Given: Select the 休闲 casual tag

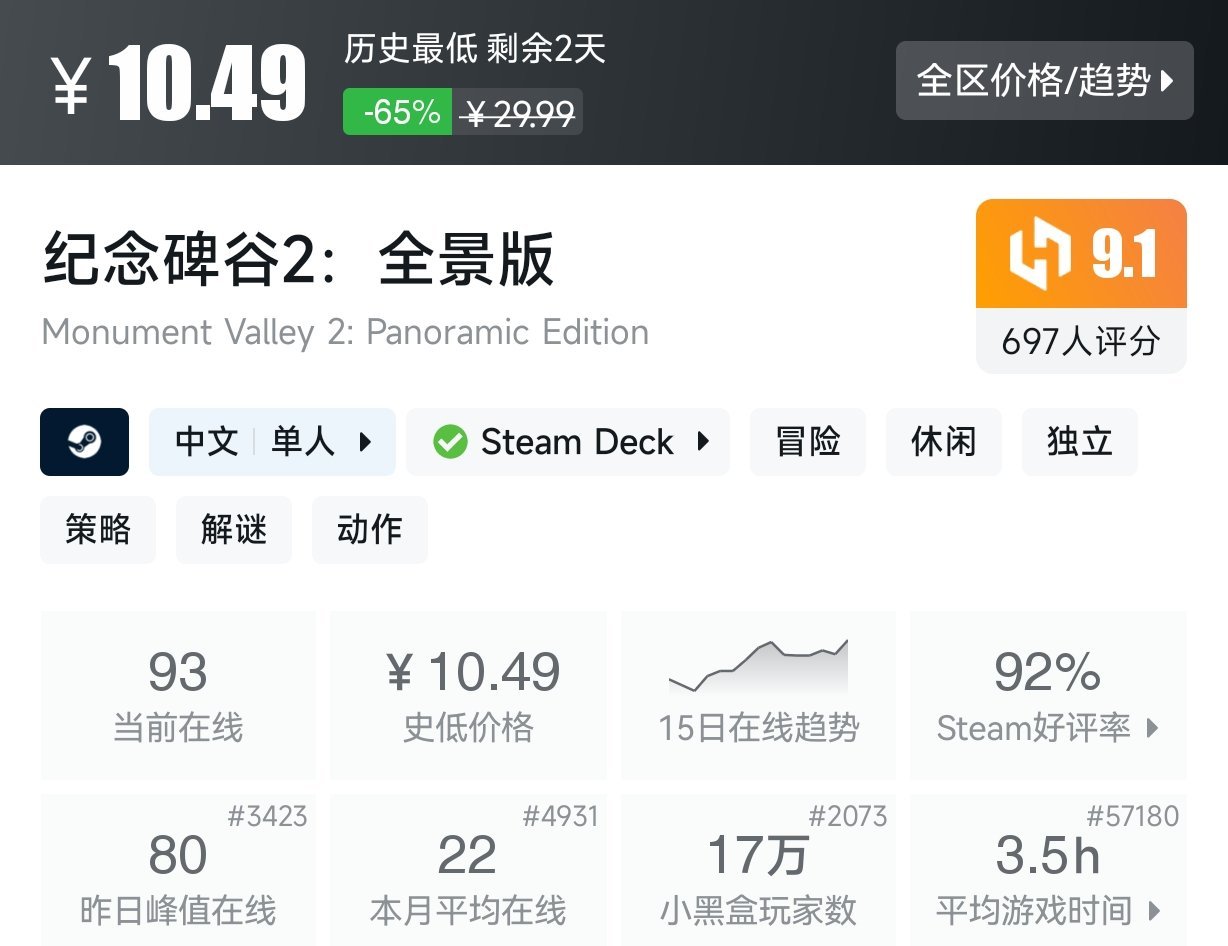Looking at the screenshot, I should [x=943, y=441].
